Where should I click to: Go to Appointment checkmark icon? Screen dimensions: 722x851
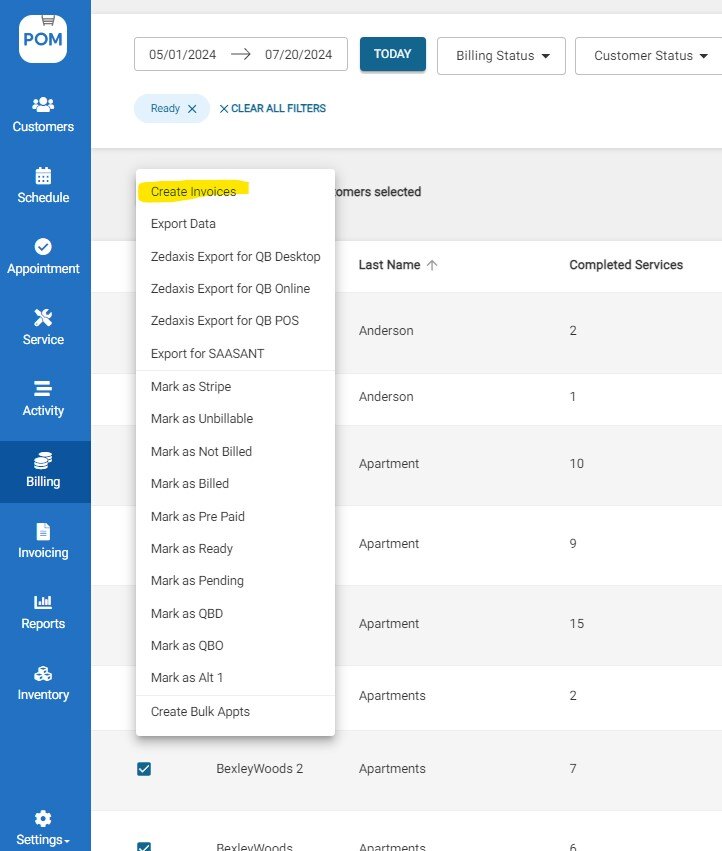coord(43,247)
